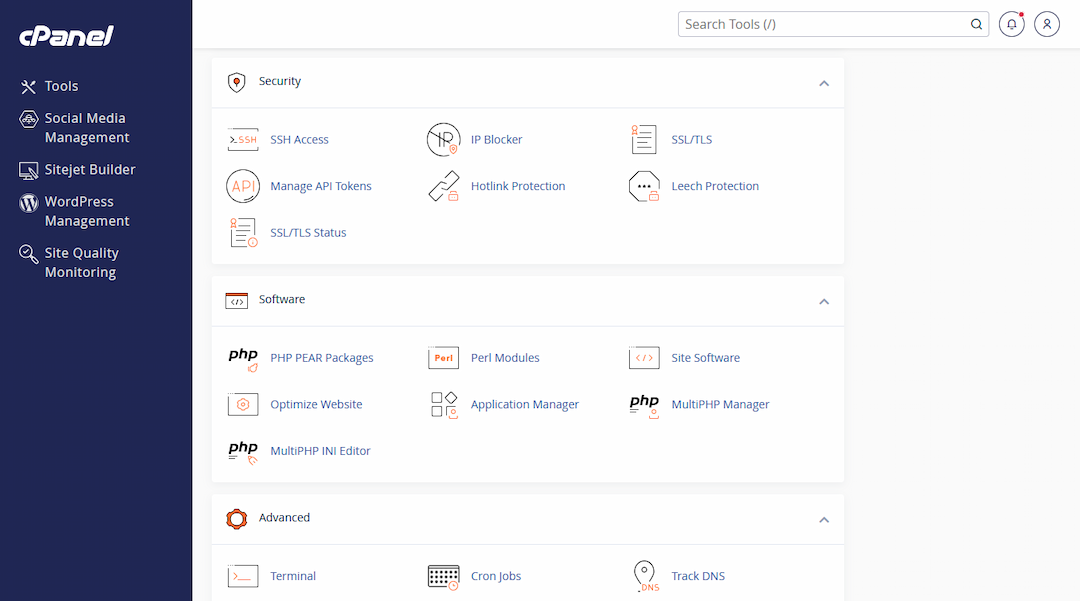
Task: Click the cPanel logo
Action: [66, 36]
